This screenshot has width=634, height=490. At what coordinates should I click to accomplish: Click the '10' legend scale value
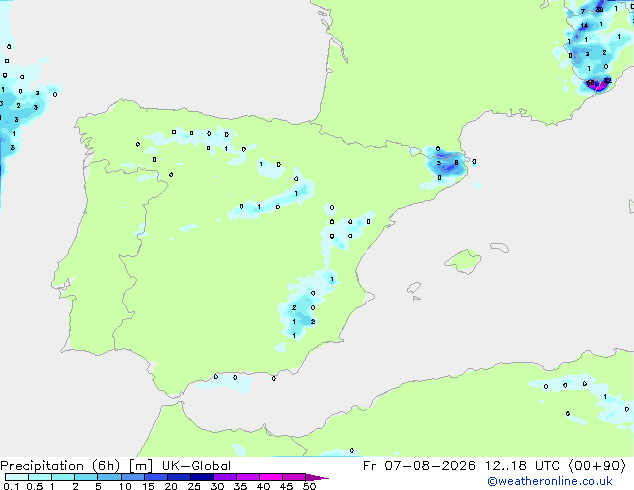coord(125,486)
